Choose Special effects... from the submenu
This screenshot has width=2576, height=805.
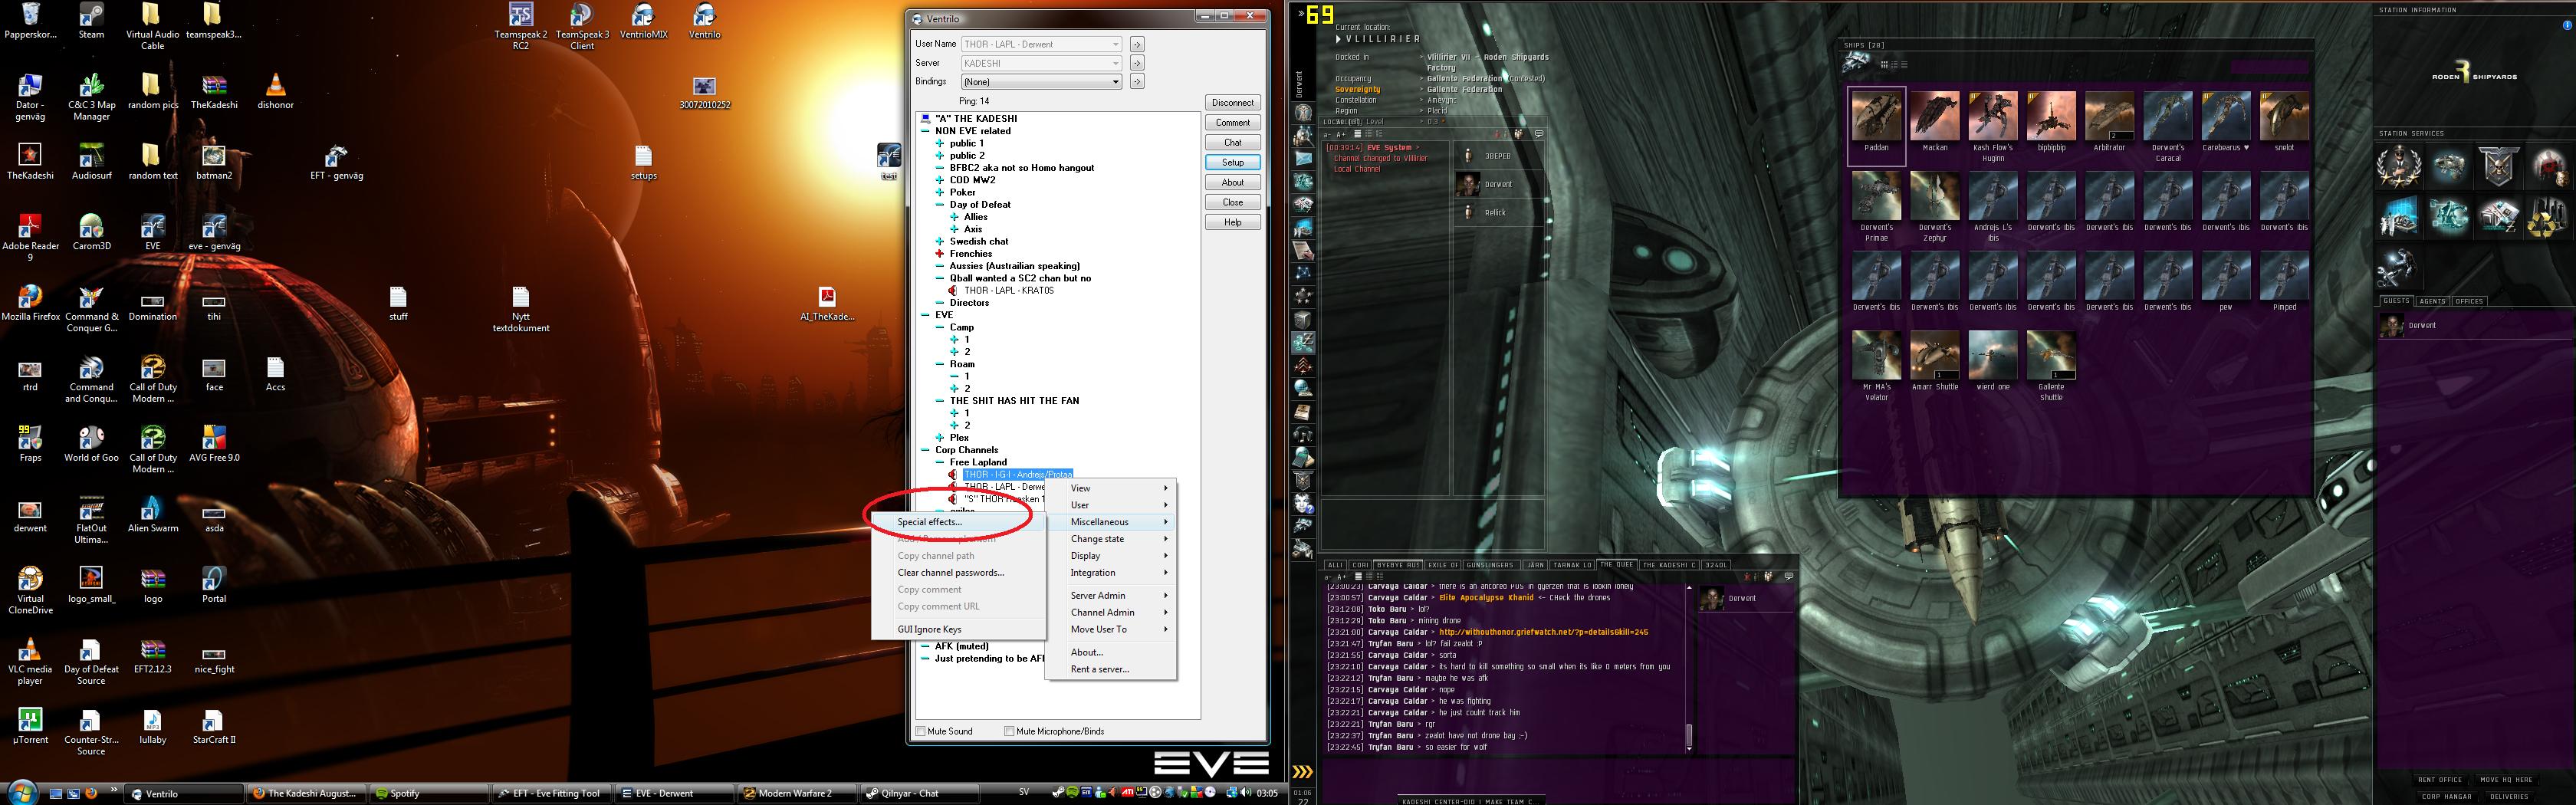(x=957, y=522)
